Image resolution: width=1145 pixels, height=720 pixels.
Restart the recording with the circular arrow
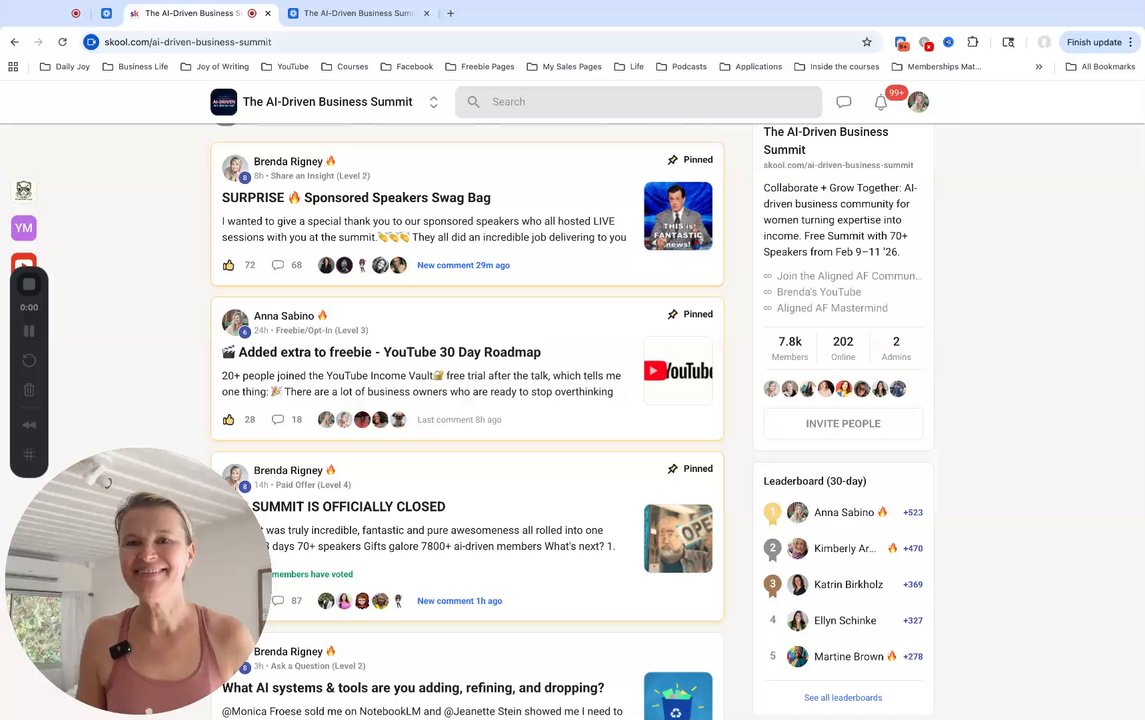tap(29, 360)
